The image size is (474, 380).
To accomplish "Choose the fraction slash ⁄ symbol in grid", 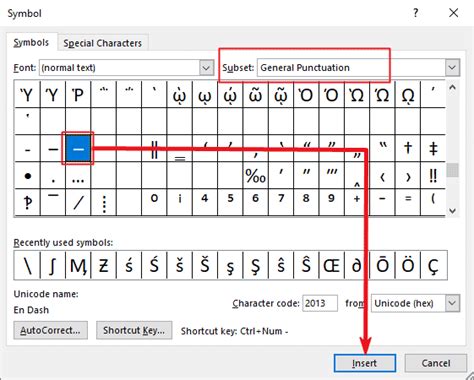I will (78, 202).
